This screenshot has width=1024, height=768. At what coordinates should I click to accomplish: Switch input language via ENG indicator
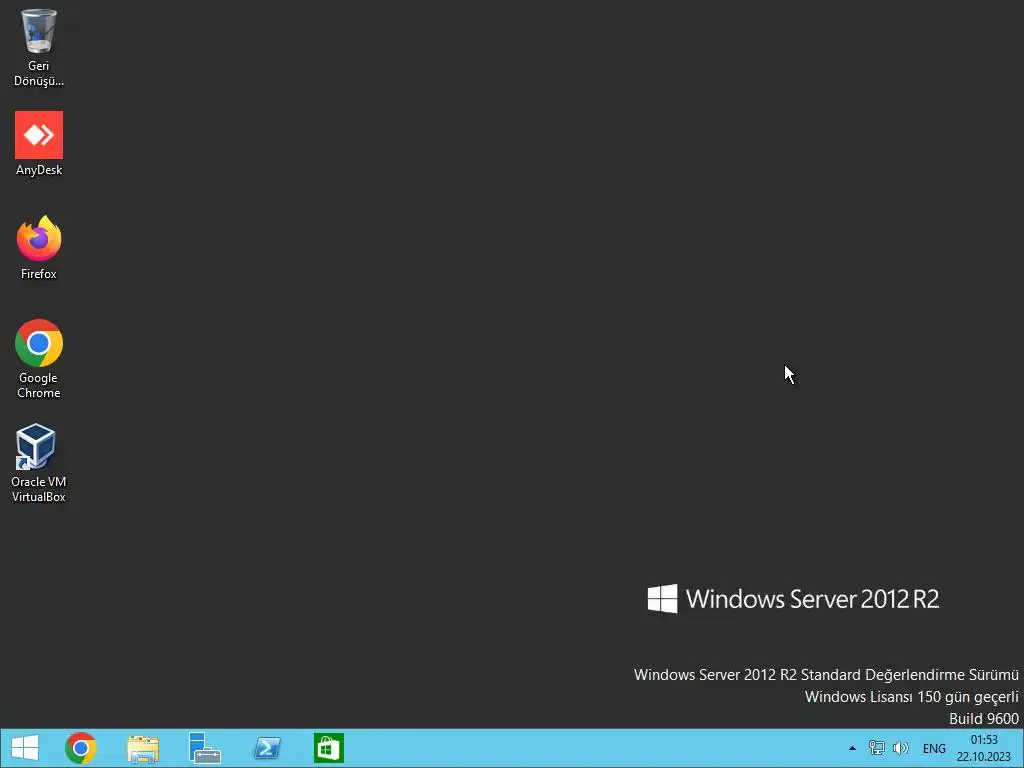(x=934, y=748)
